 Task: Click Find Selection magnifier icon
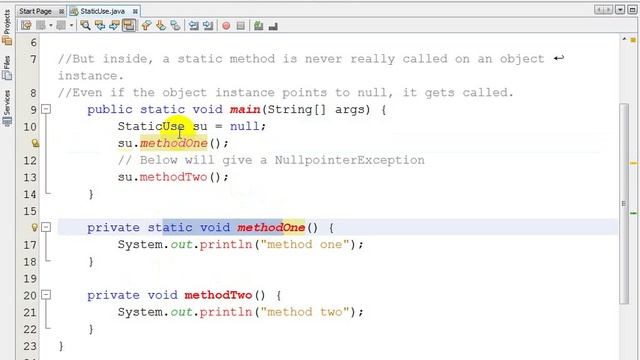(x=85, y=26)
